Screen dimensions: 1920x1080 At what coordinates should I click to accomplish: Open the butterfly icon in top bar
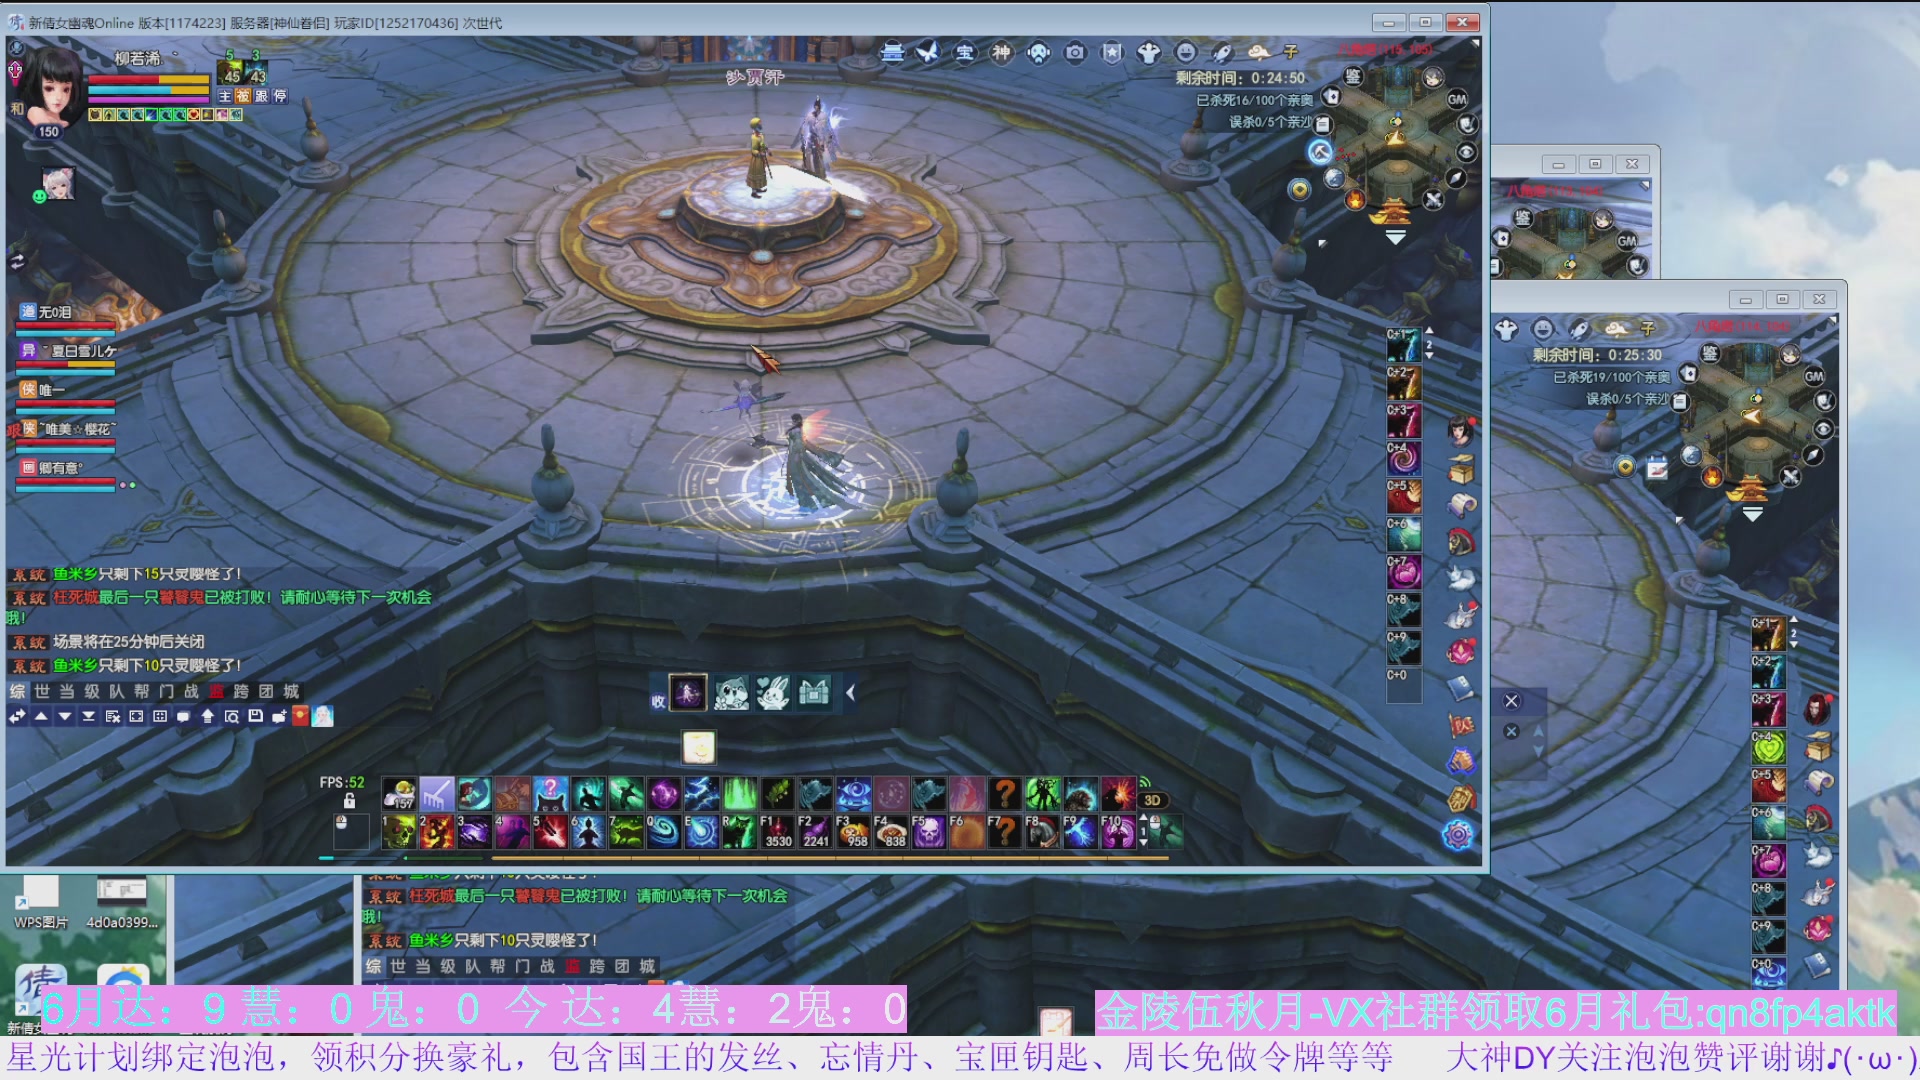928,52
